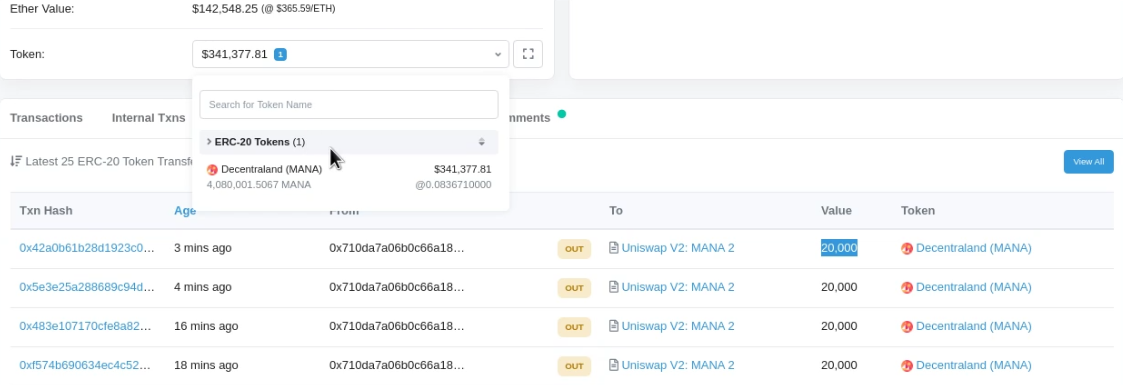Click the fullscreen token holdings icon
This screenshot has height=385, width=1123.
click(528, 54)
